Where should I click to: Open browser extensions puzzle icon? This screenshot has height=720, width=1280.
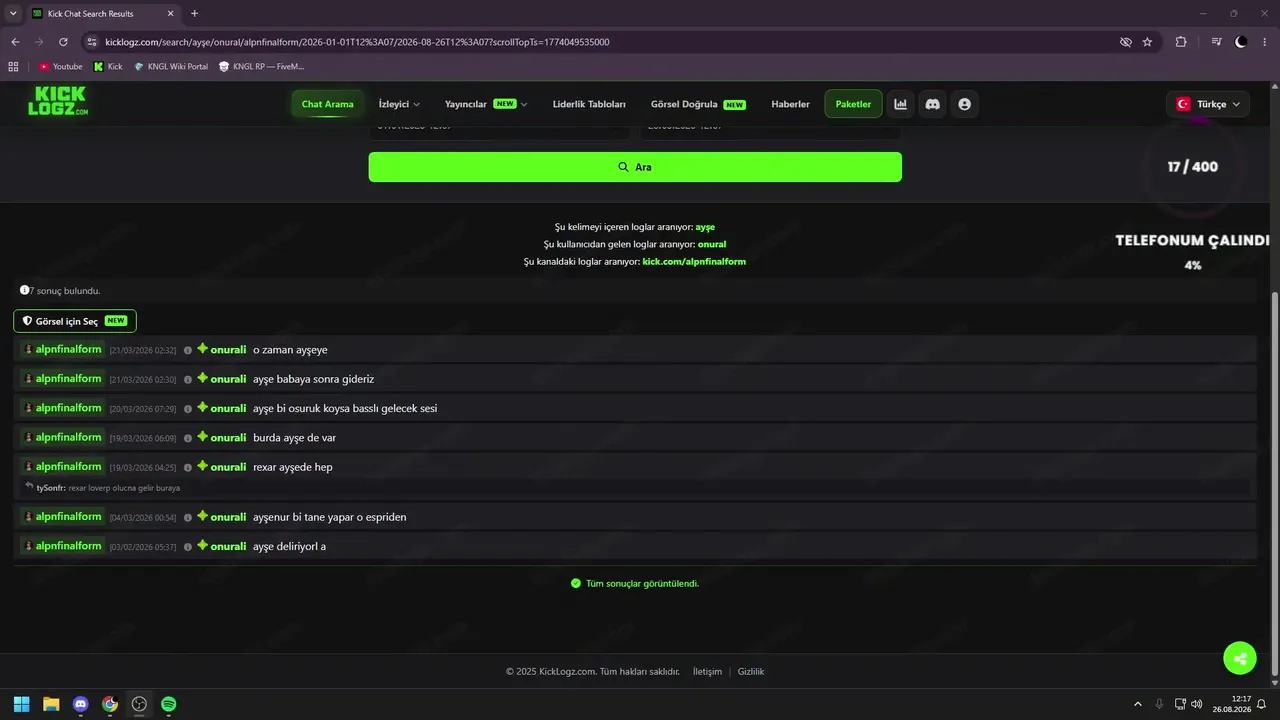pyautogui.click(x=1181, y=42)
